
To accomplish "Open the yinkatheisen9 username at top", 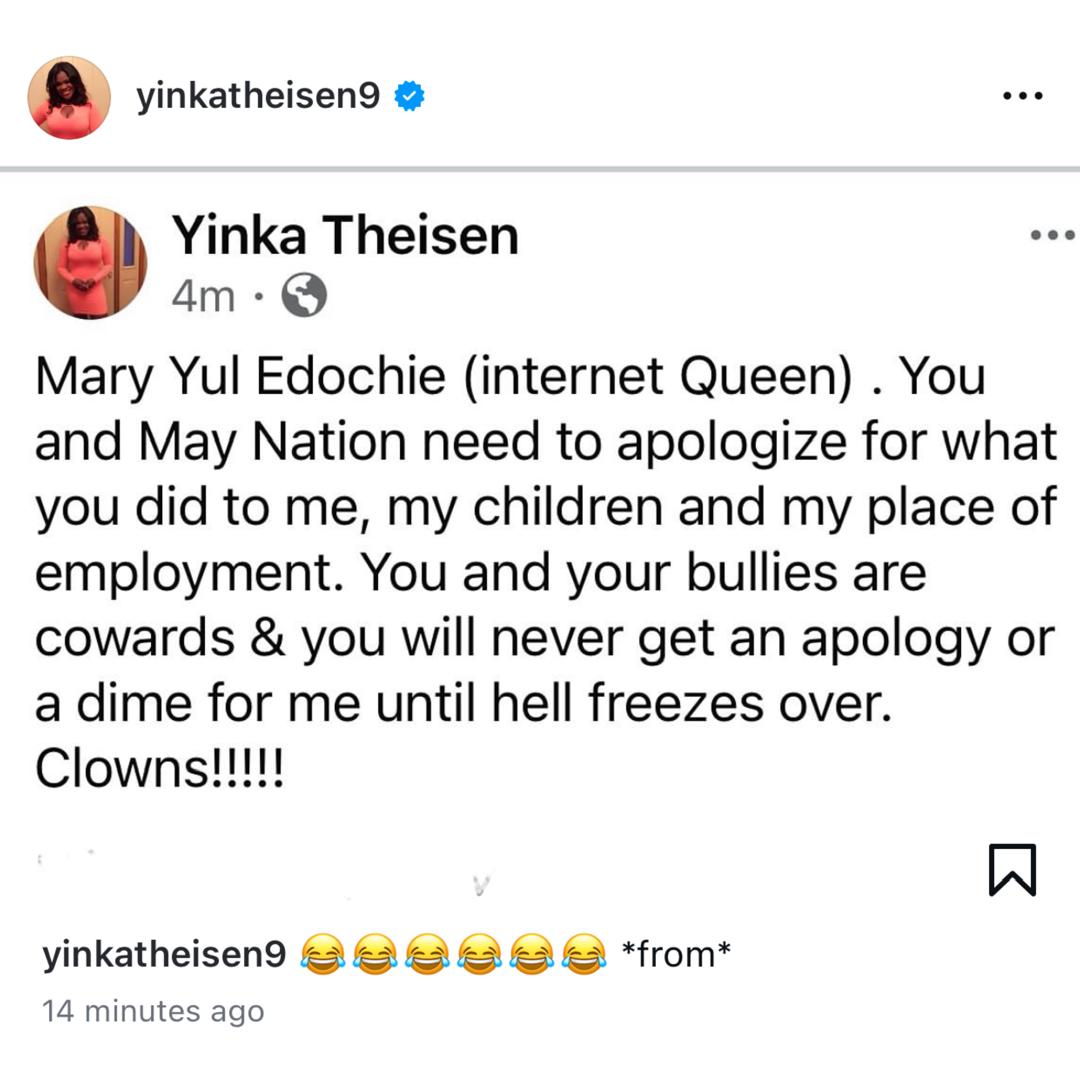I will 258,95.
